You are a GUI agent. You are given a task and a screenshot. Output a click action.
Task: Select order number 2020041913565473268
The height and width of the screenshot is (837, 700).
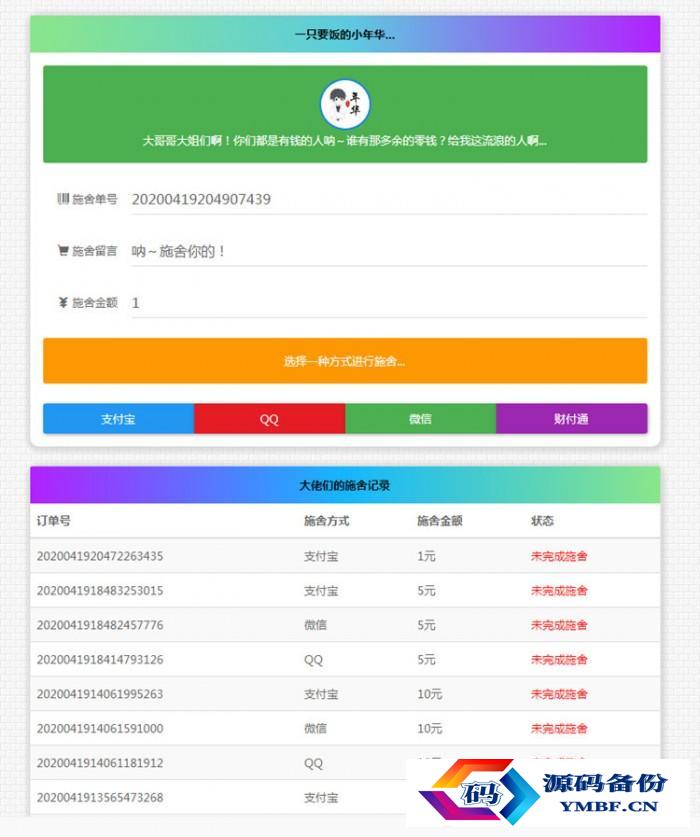[x=100, y=797]
